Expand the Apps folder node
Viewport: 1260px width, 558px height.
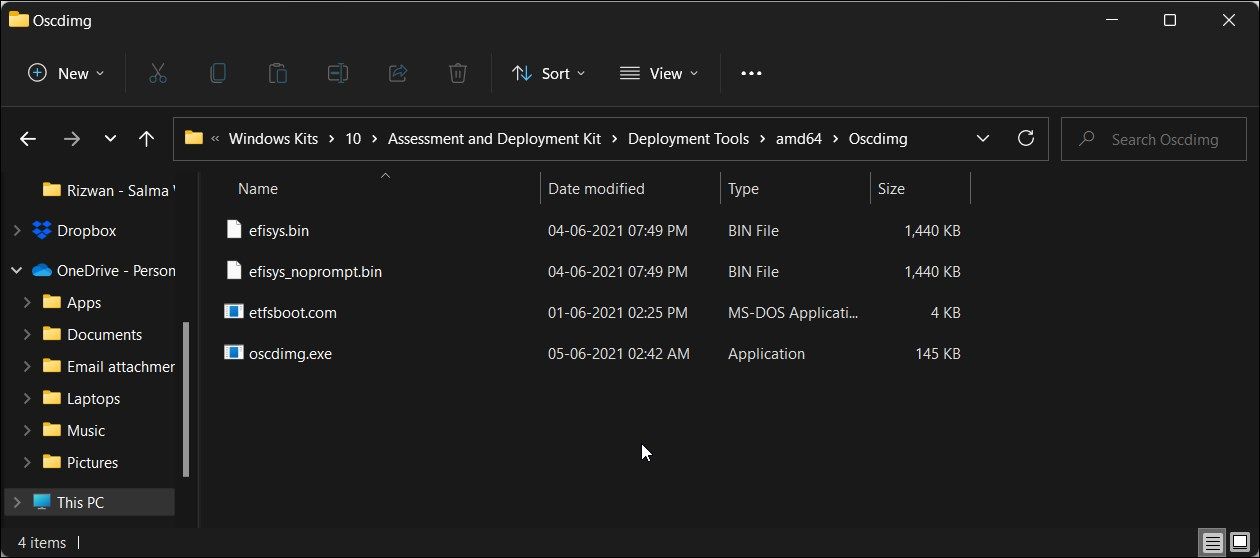pyautogui.click(x=28, y=302)
